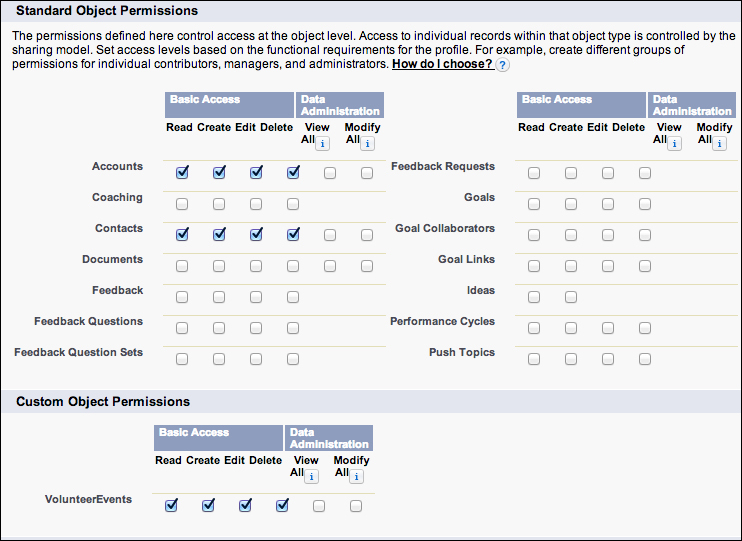Uncheck Delete permission for Contacts
This screenshot has height=541, width=742.
pos(293,235)
